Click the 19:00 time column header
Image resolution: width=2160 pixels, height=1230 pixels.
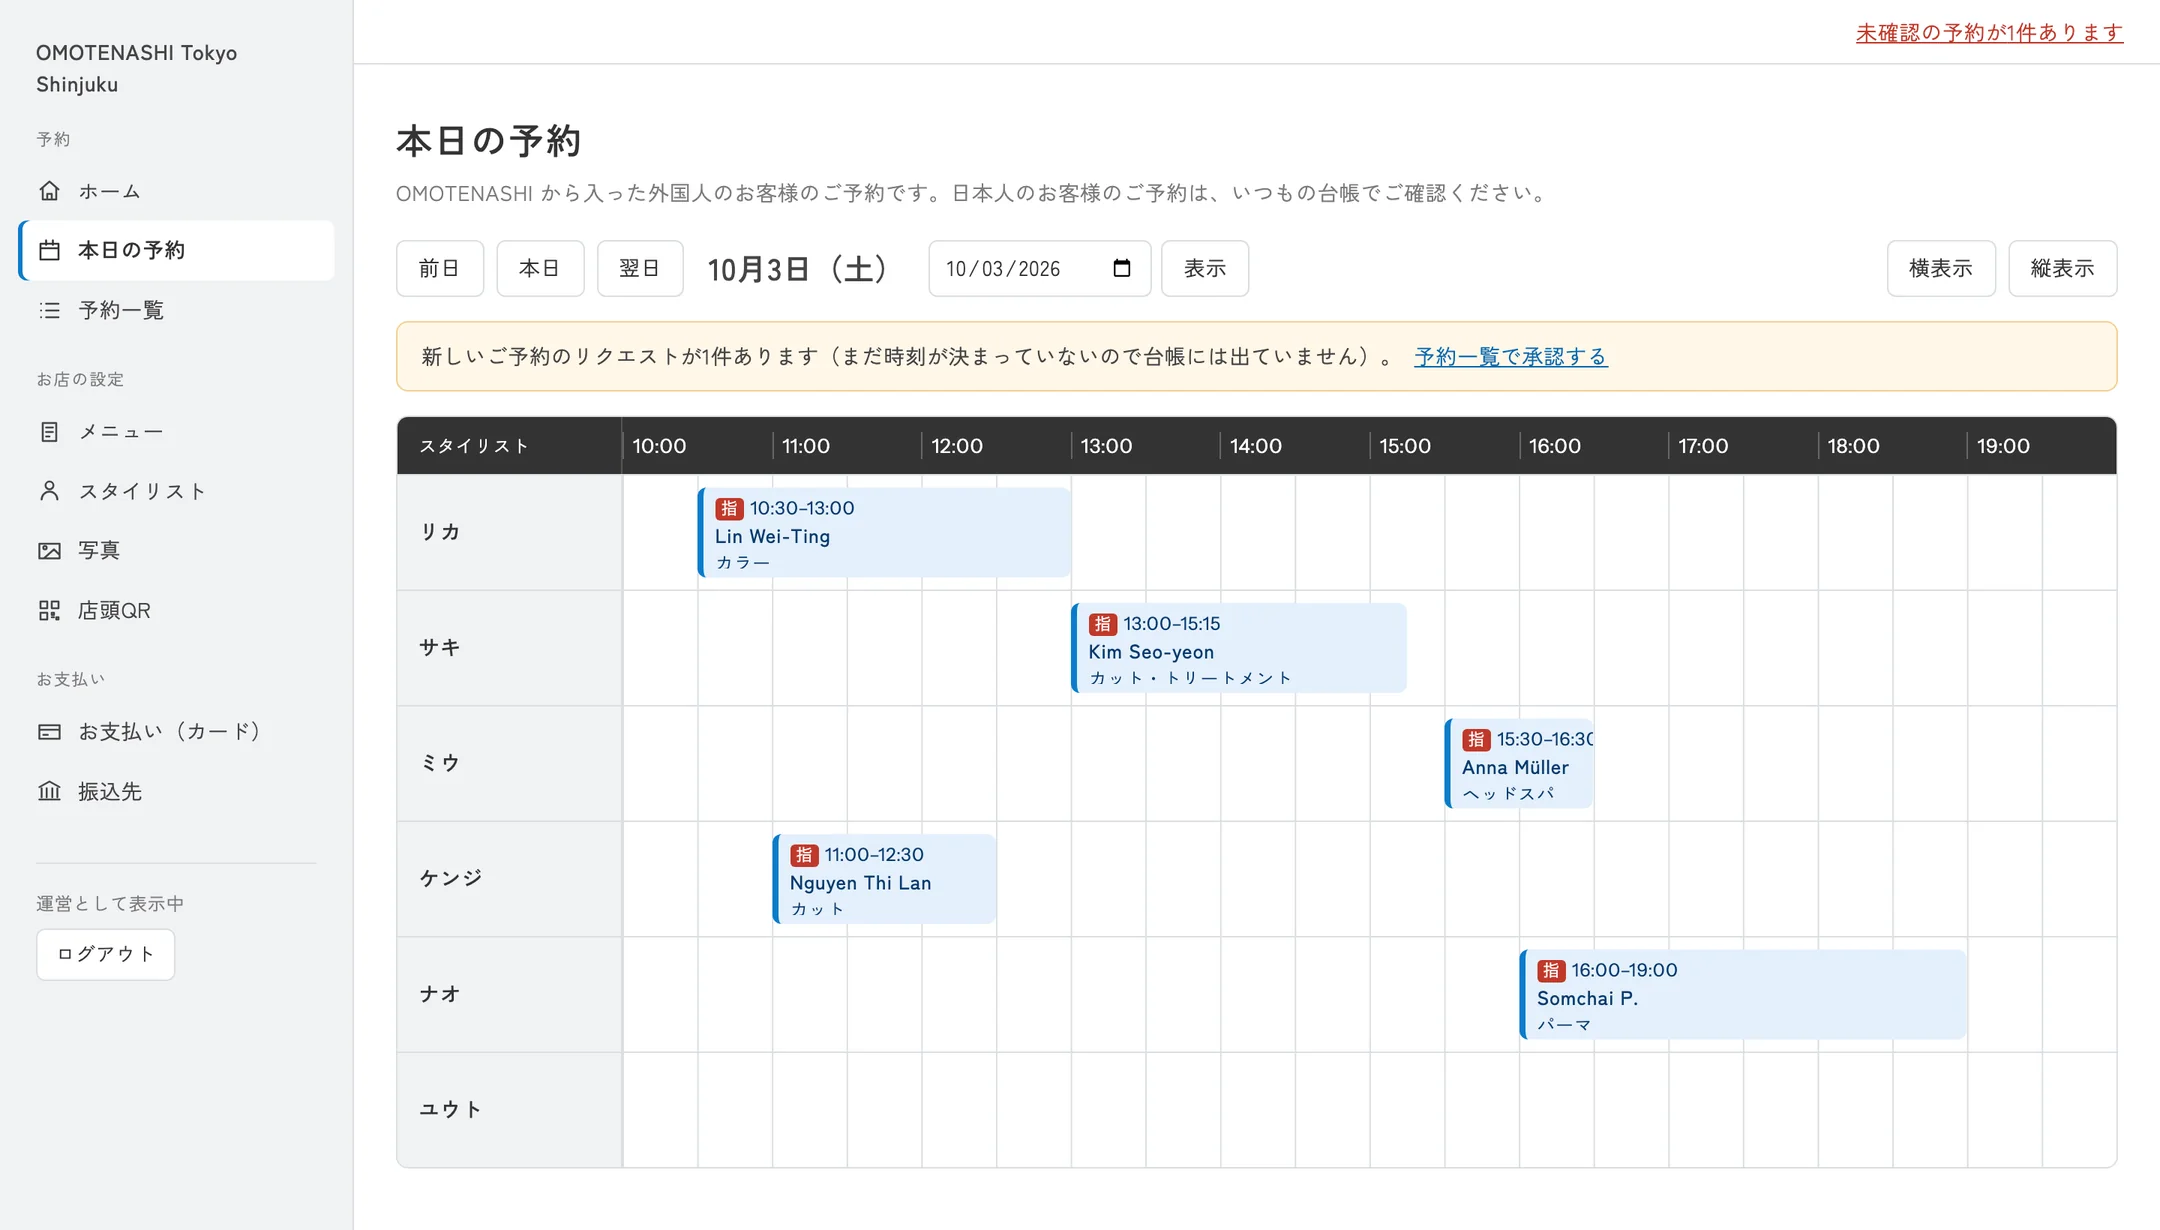click(x=2003, y=446)
